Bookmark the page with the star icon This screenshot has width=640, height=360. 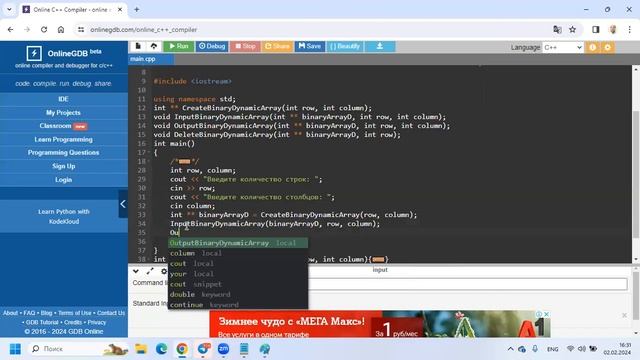(x=573, y=29)
